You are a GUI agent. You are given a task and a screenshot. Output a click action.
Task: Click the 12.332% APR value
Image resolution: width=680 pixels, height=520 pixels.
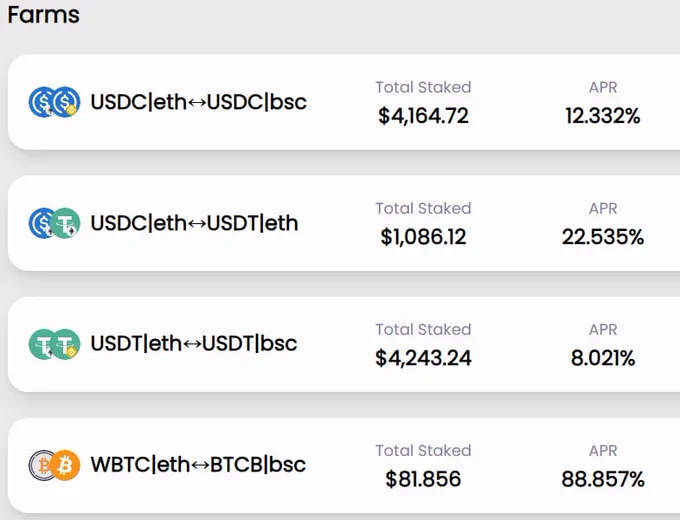click(x=603, y=116)
